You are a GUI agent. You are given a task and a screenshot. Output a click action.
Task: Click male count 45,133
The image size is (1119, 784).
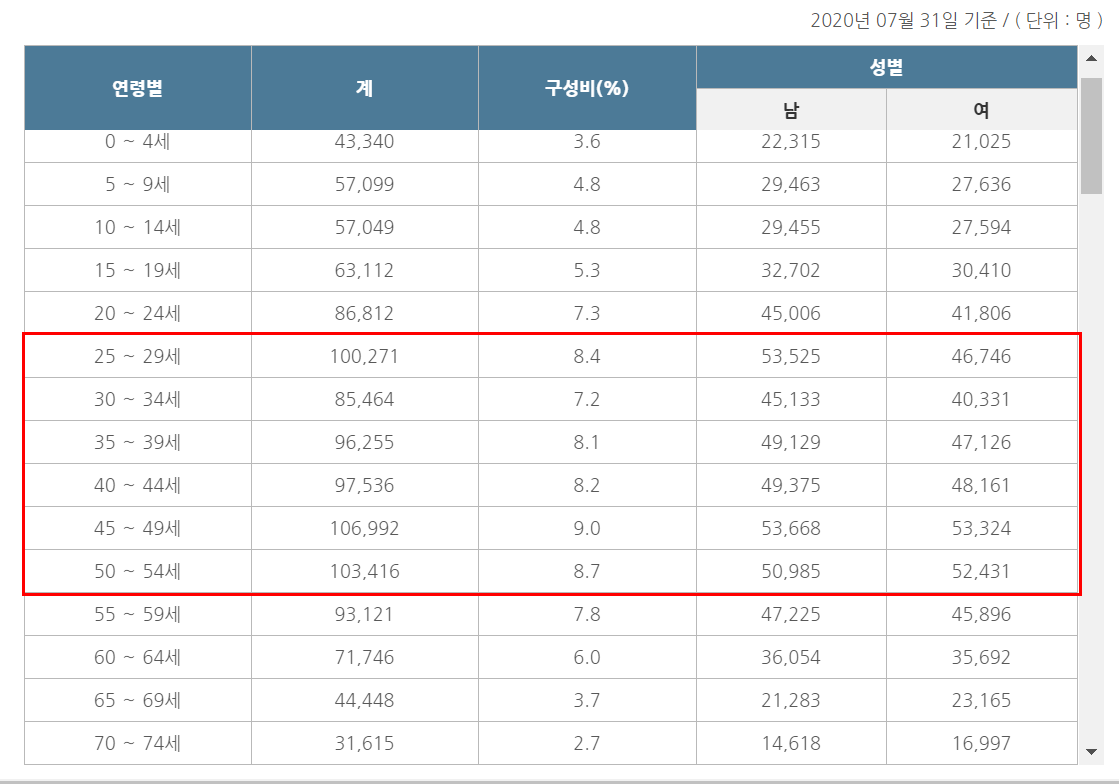[791, 399]
